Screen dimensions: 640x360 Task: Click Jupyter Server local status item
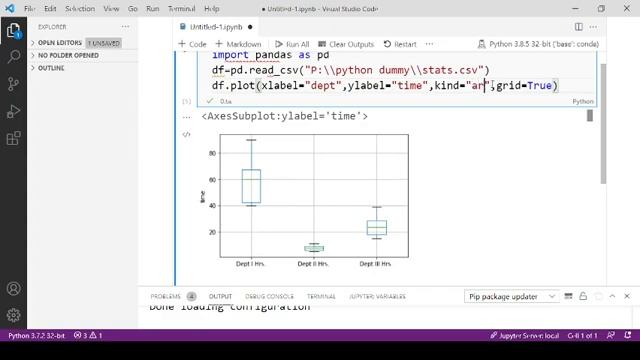pos(524,336)
